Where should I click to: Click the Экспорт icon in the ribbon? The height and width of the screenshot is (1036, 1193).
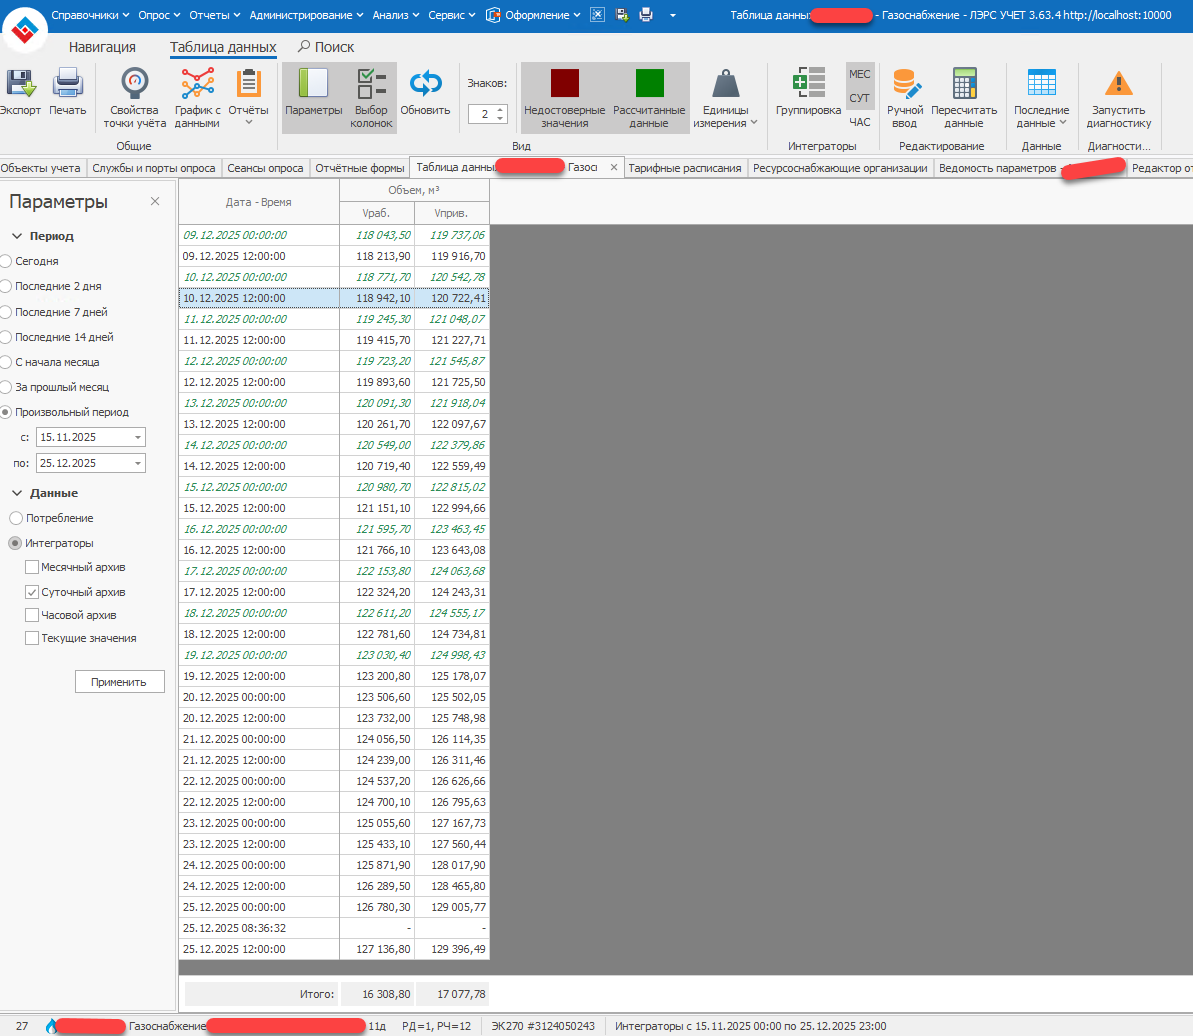(20, 85)
